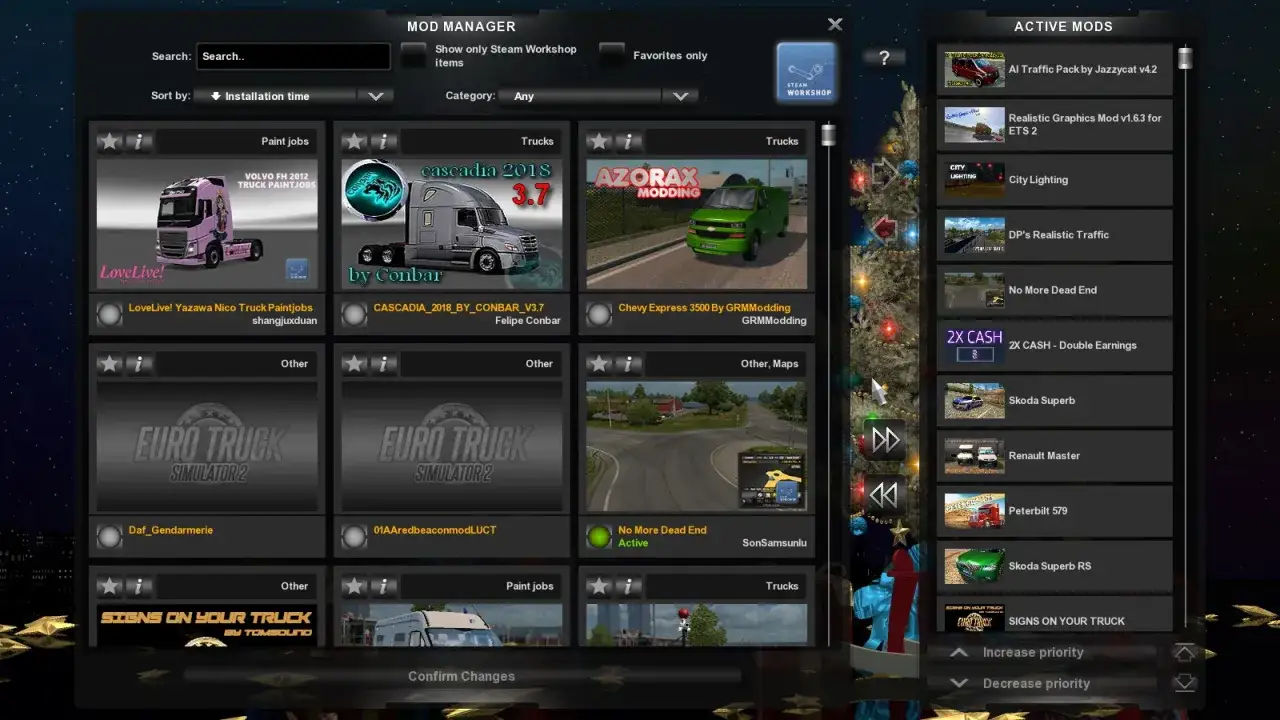Show info for LoveLive! Yazawa Nico paintjob
This screenshot has height=720, width=1280.
point(139,141)
